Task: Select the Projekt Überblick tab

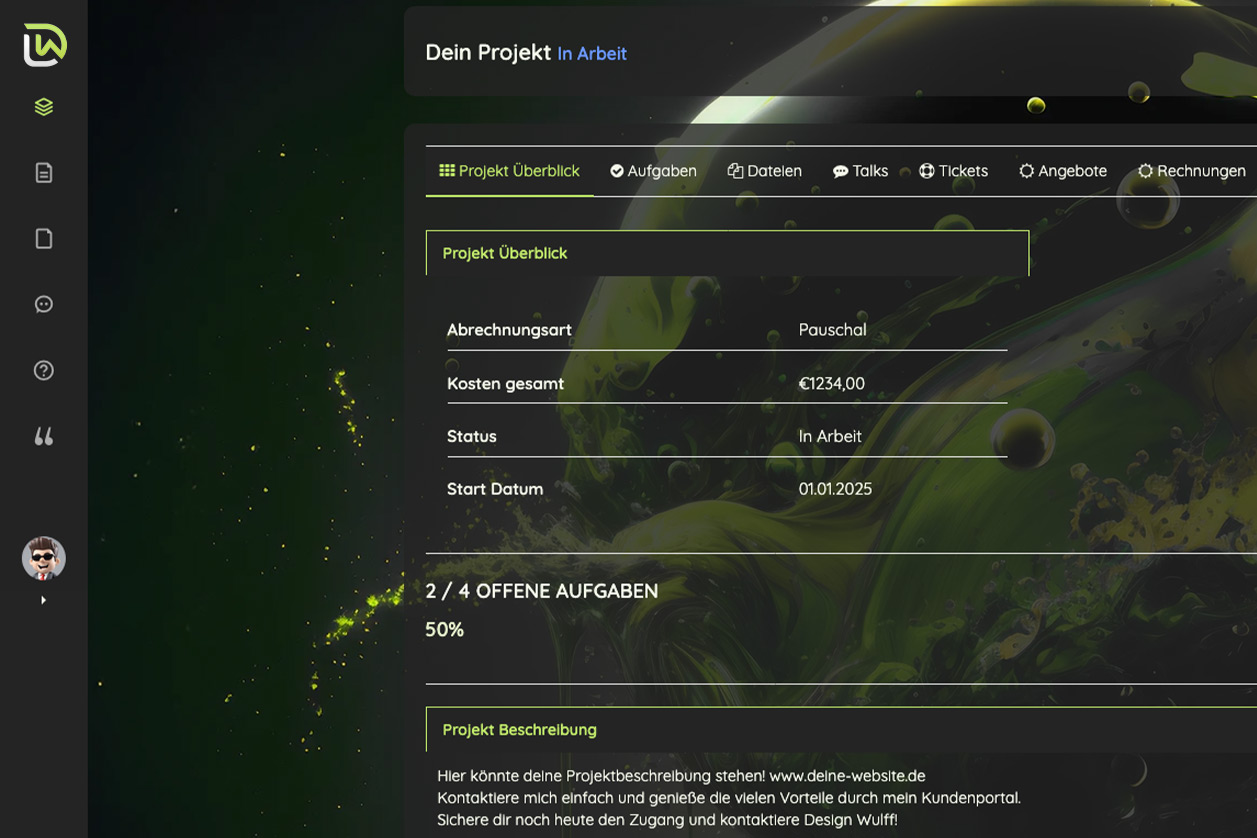Action: point(509,171)
